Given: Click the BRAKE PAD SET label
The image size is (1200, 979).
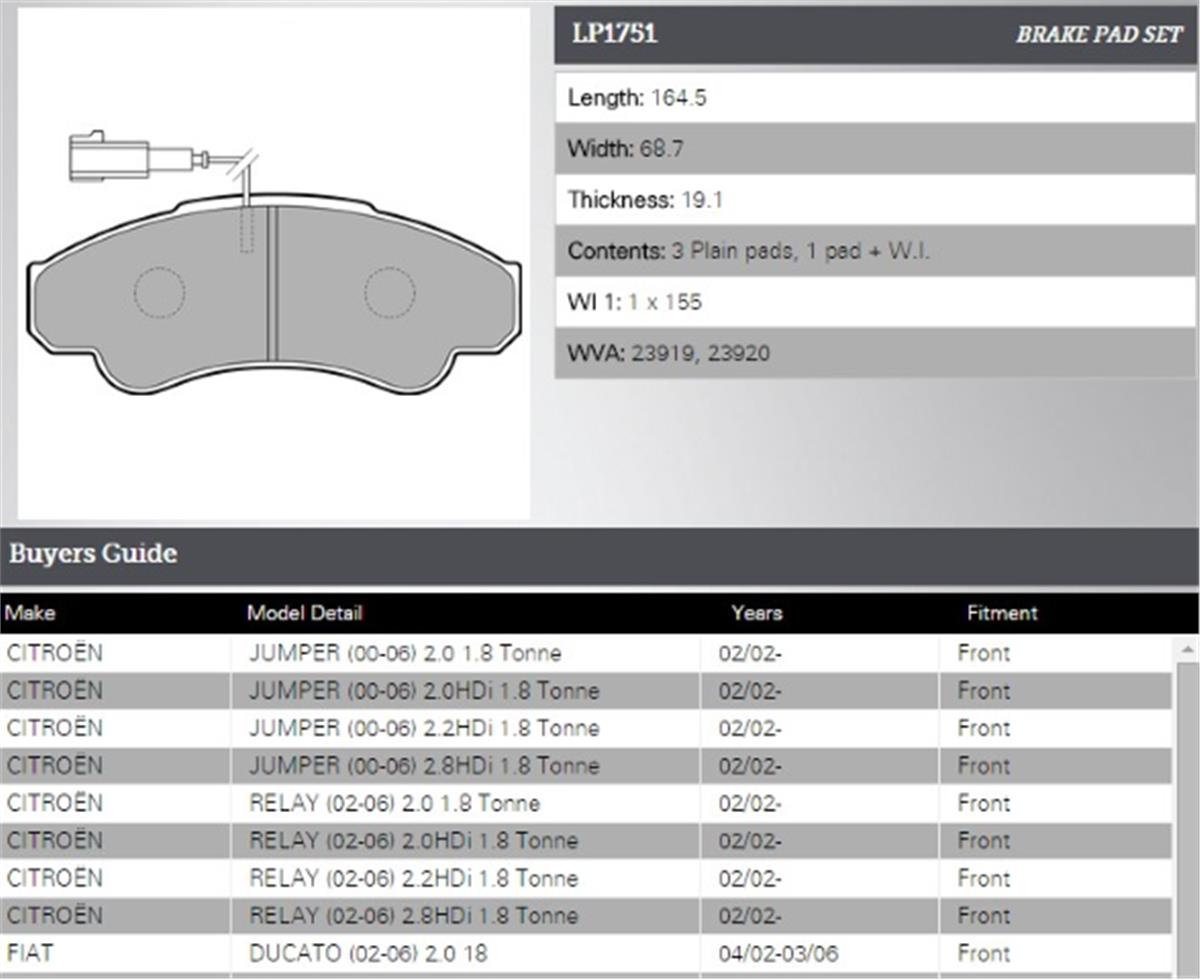Looking at the screenshot, I should point(1099,35).
